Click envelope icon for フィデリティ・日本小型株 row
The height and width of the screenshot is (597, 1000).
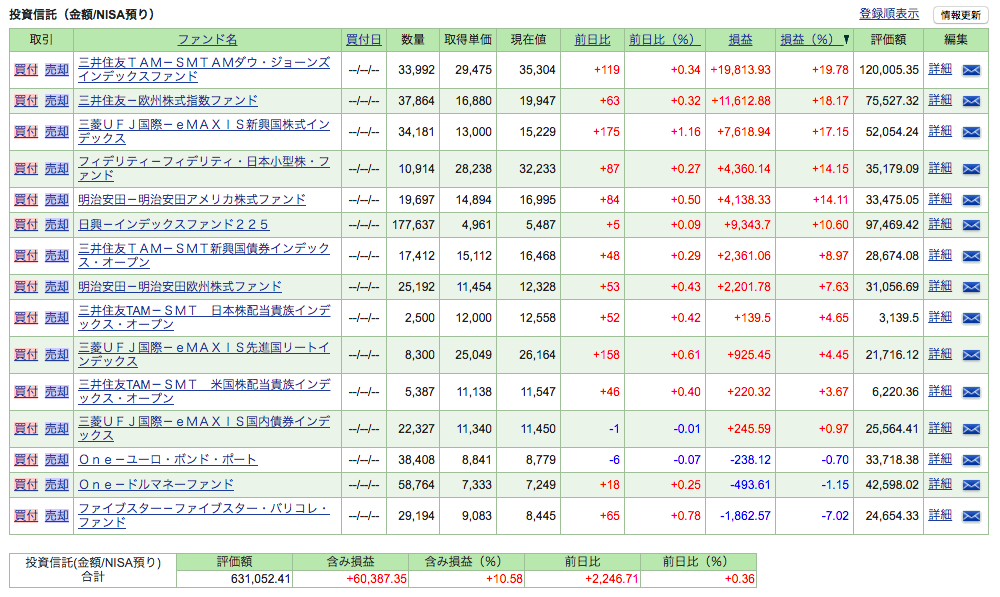[x=971, y=169]
